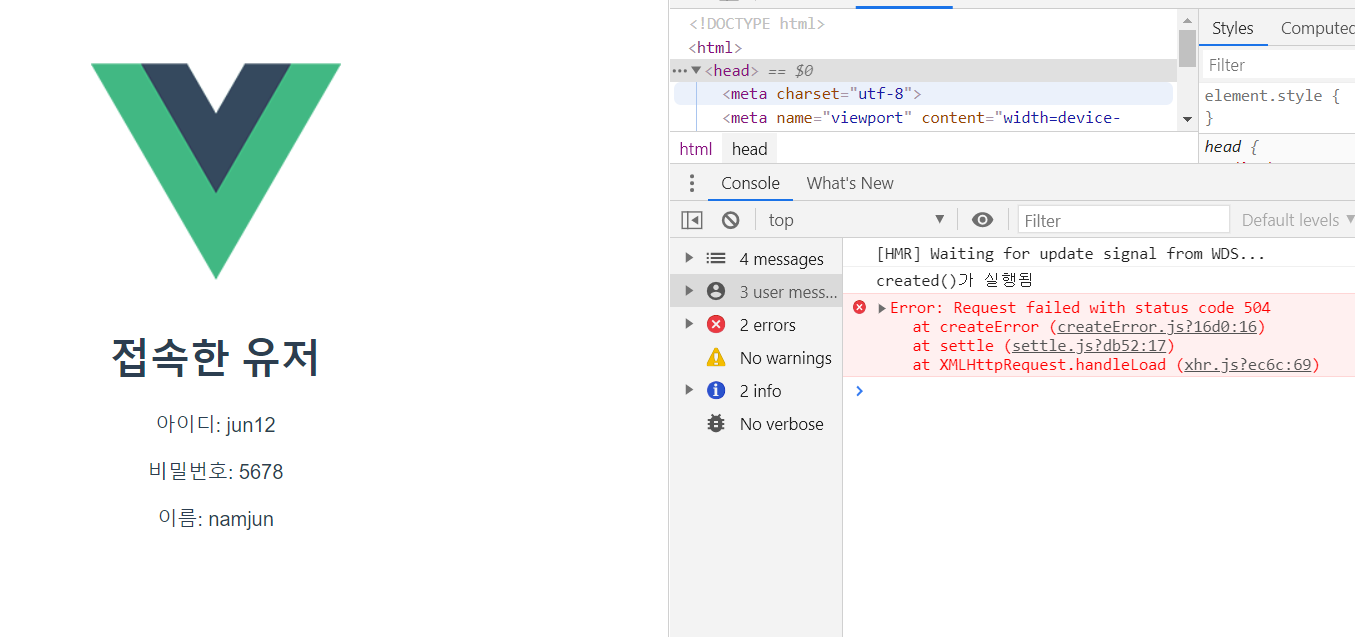The width and height of the screenshot is (1355, 637).
Task: Click the elements panel scrollbar up arrow
Action: 1187,19
